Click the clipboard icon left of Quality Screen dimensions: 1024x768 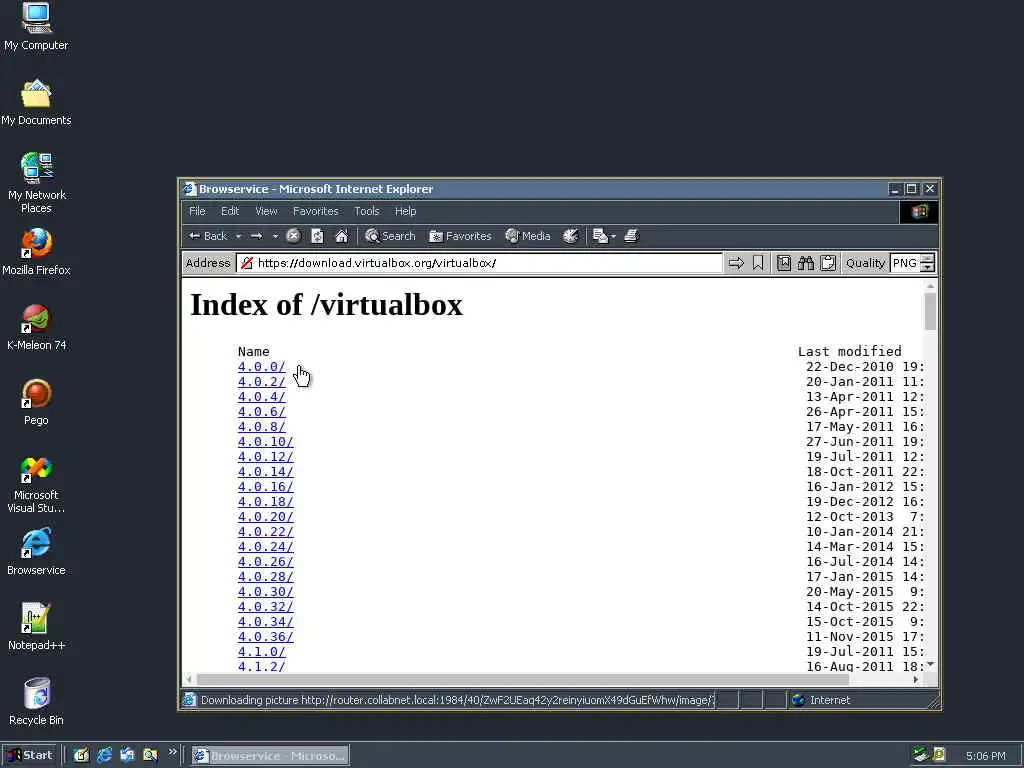coord(828,263)
